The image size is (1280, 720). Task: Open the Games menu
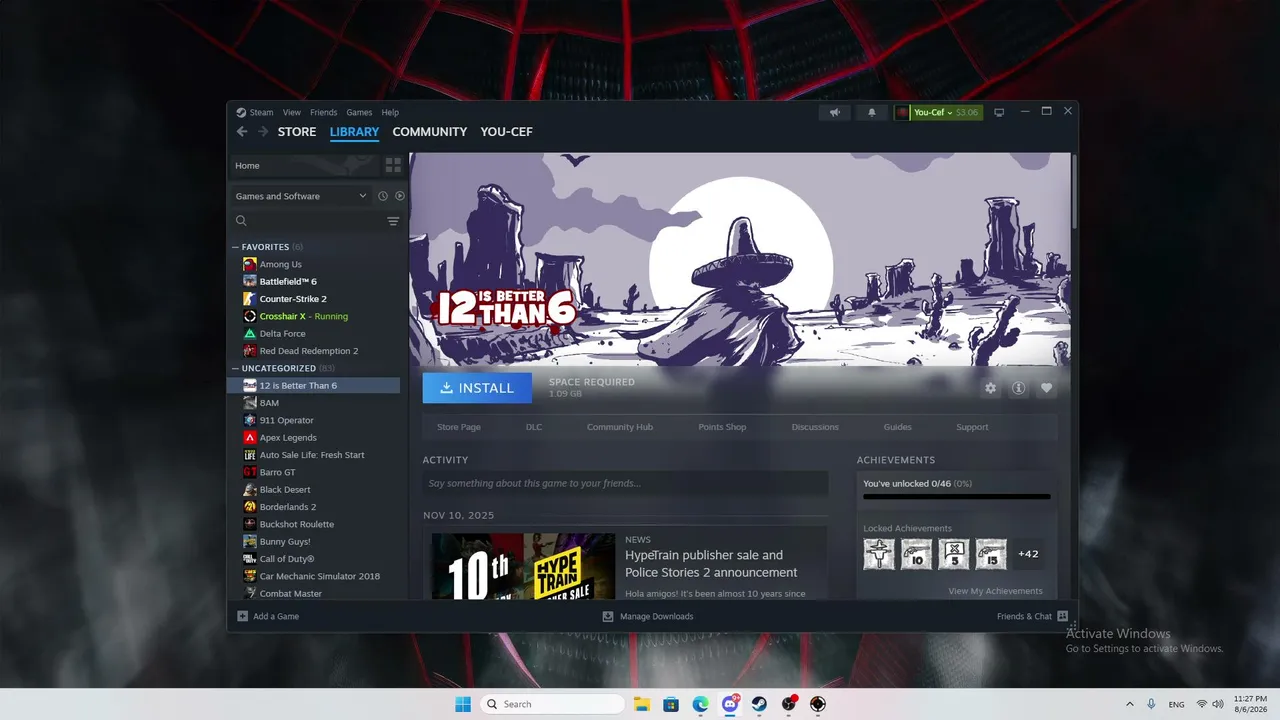pos(359,112)
